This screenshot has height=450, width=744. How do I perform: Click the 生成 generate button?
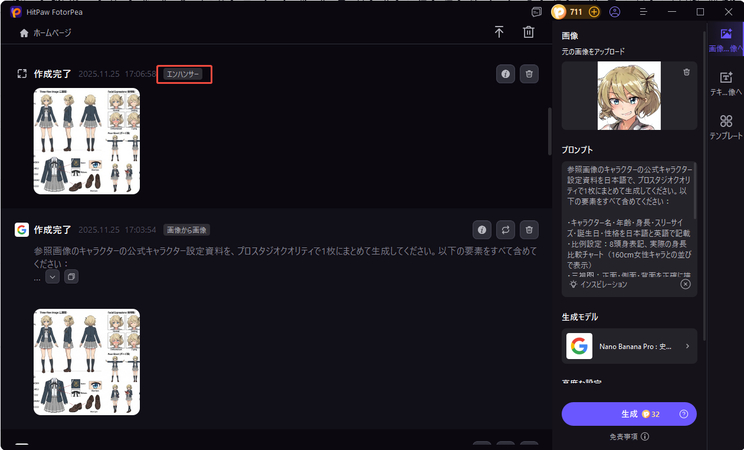click(x=629, y=414)
